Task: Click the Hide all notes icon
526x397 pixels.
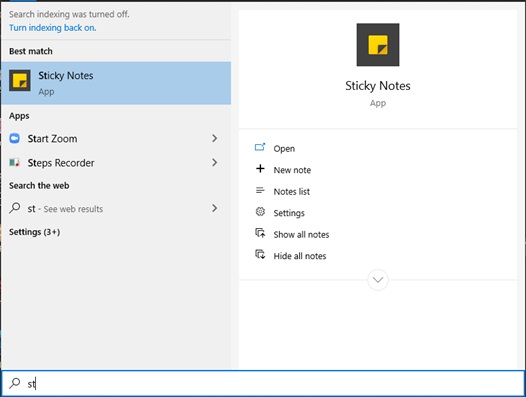Action: point(260,254)
